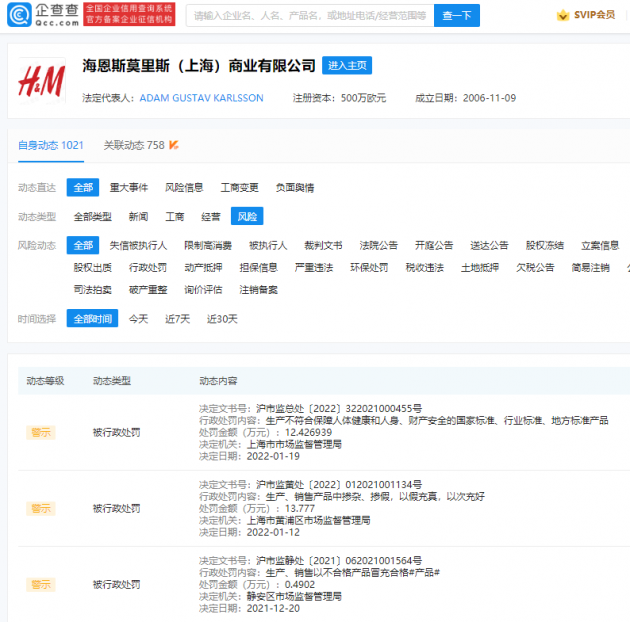This screenshot has height=622, width=630.
Task: Click the red 全国企业信用查询系统 banner
Action: coord(129,14)
